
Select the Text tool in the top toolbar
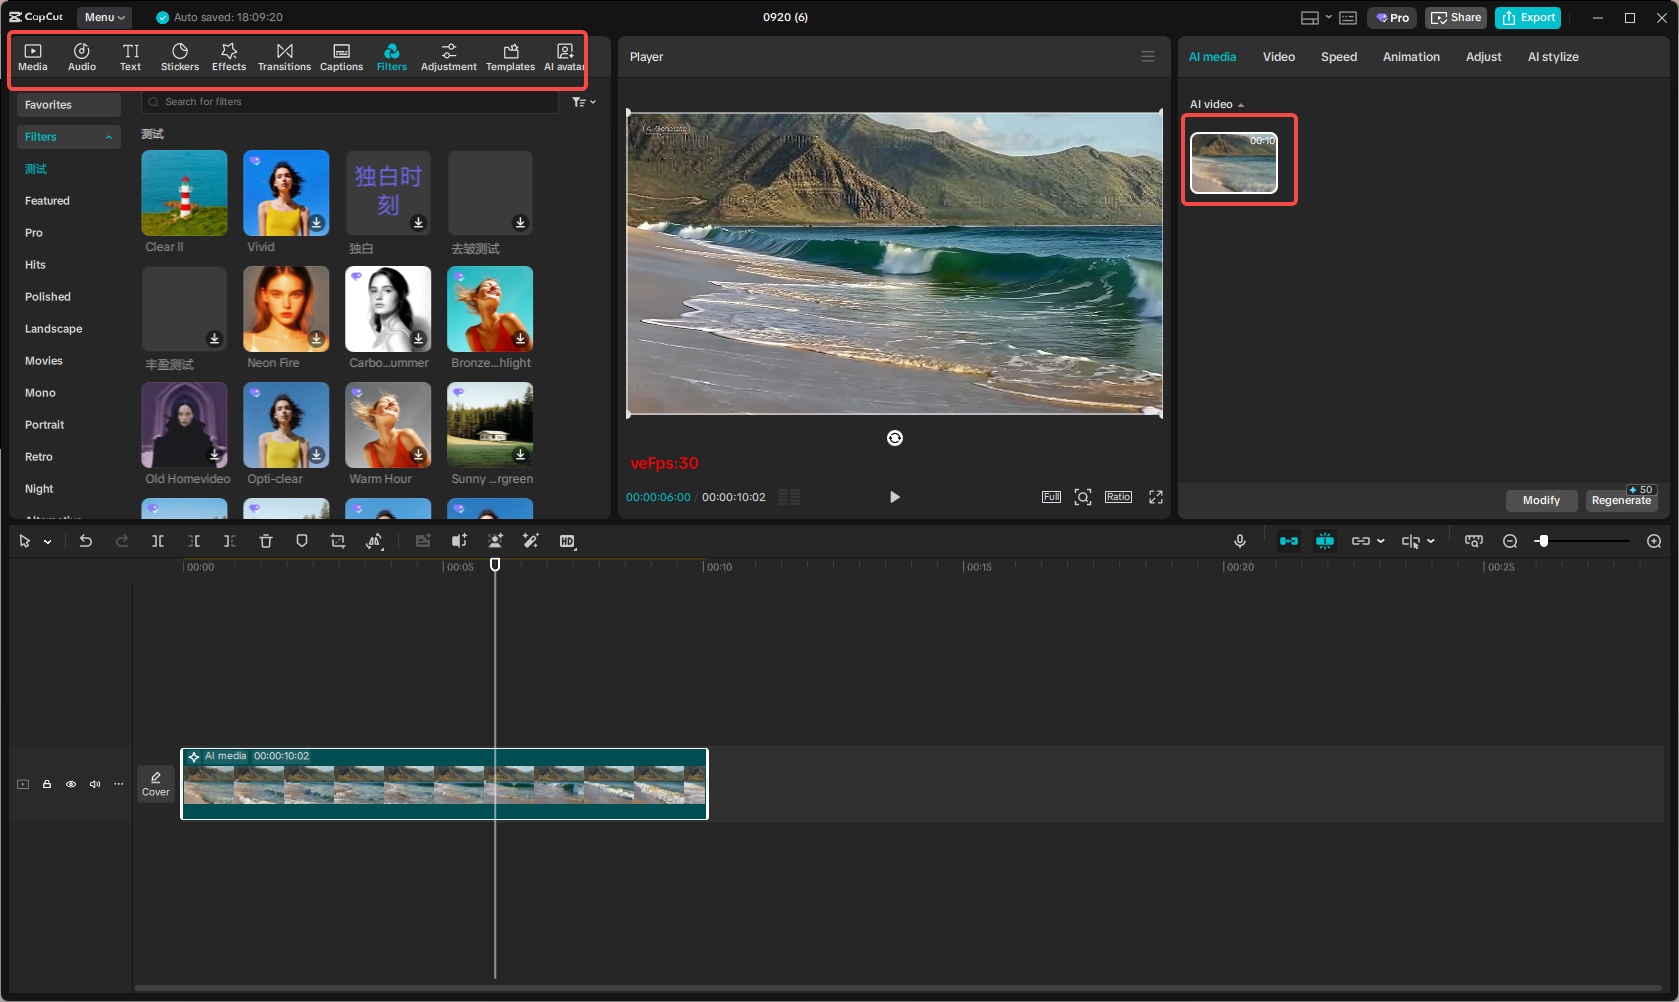tap(130, 55)
